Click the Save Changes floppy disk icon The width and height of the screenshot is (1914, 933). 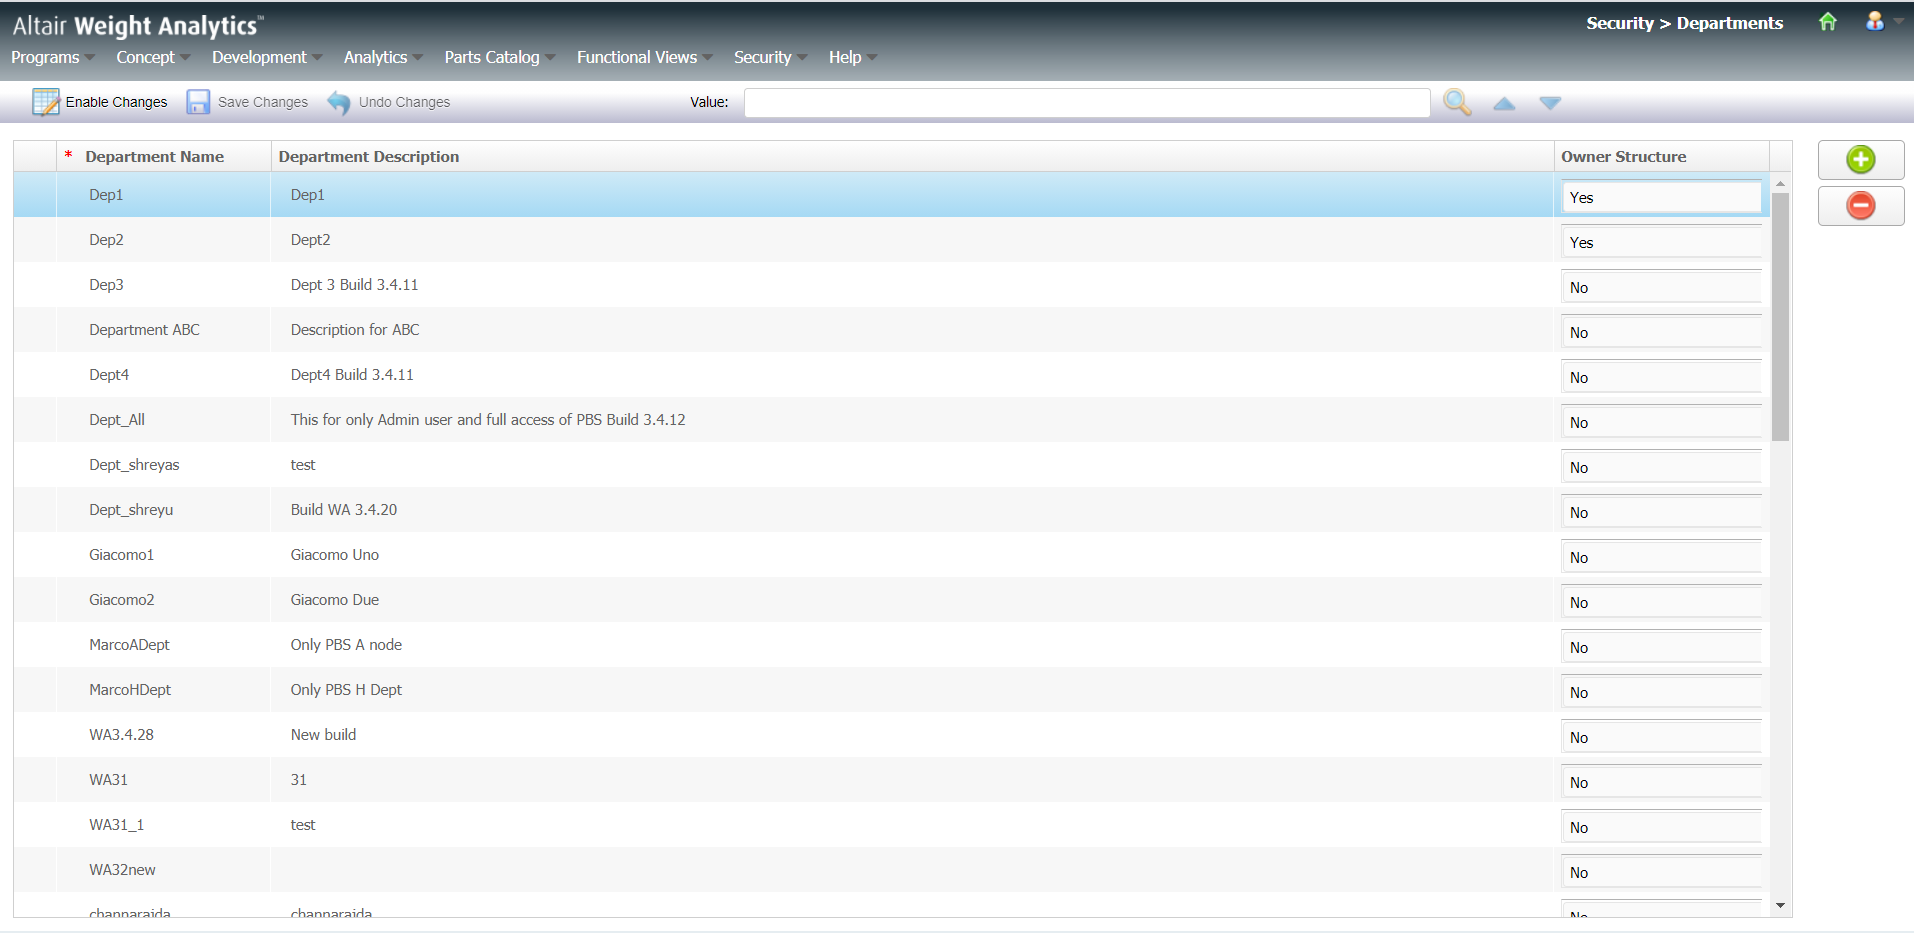coord(198,102)
